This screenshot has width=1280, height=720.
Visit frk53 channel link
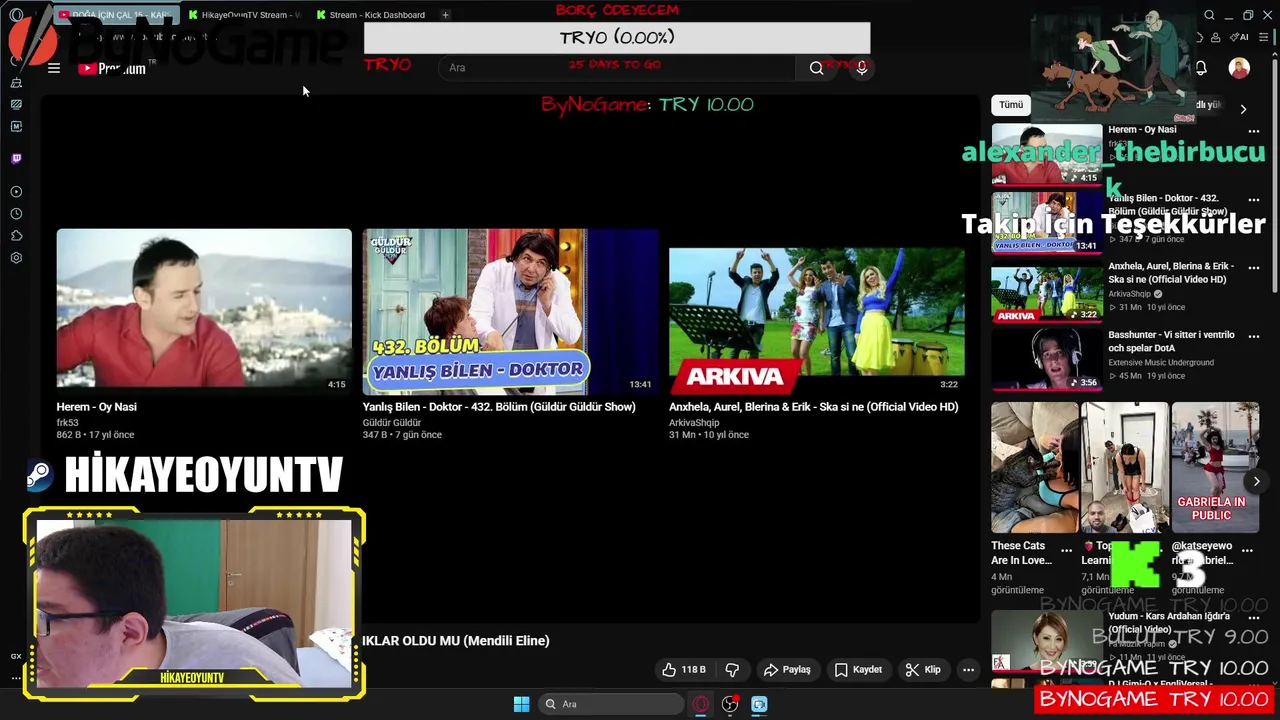[x=67, y=423]
